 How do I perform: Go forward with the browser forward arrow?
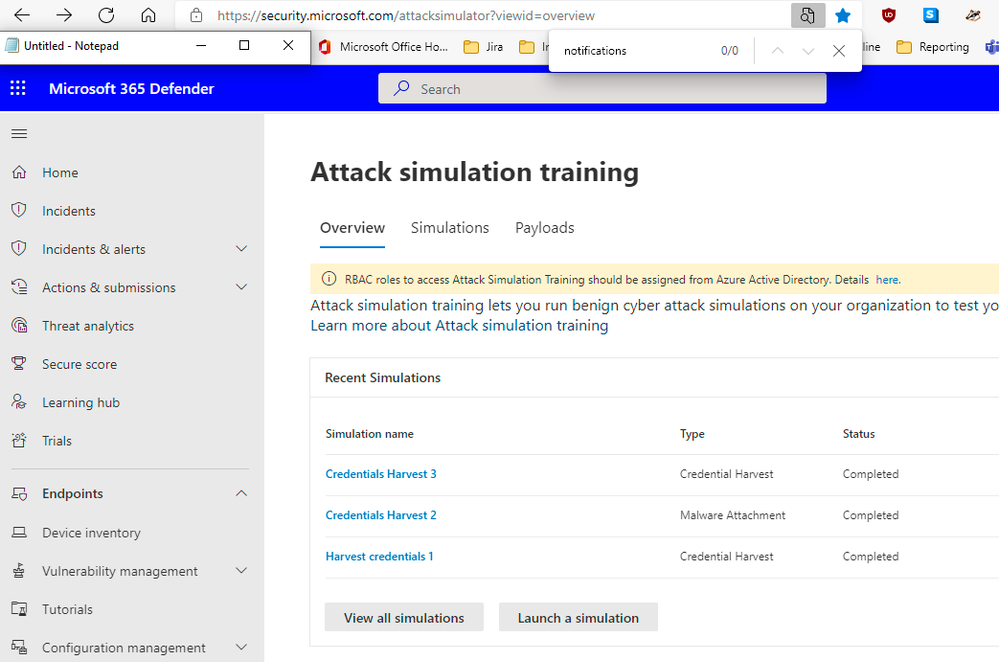[x=64, y=15]
